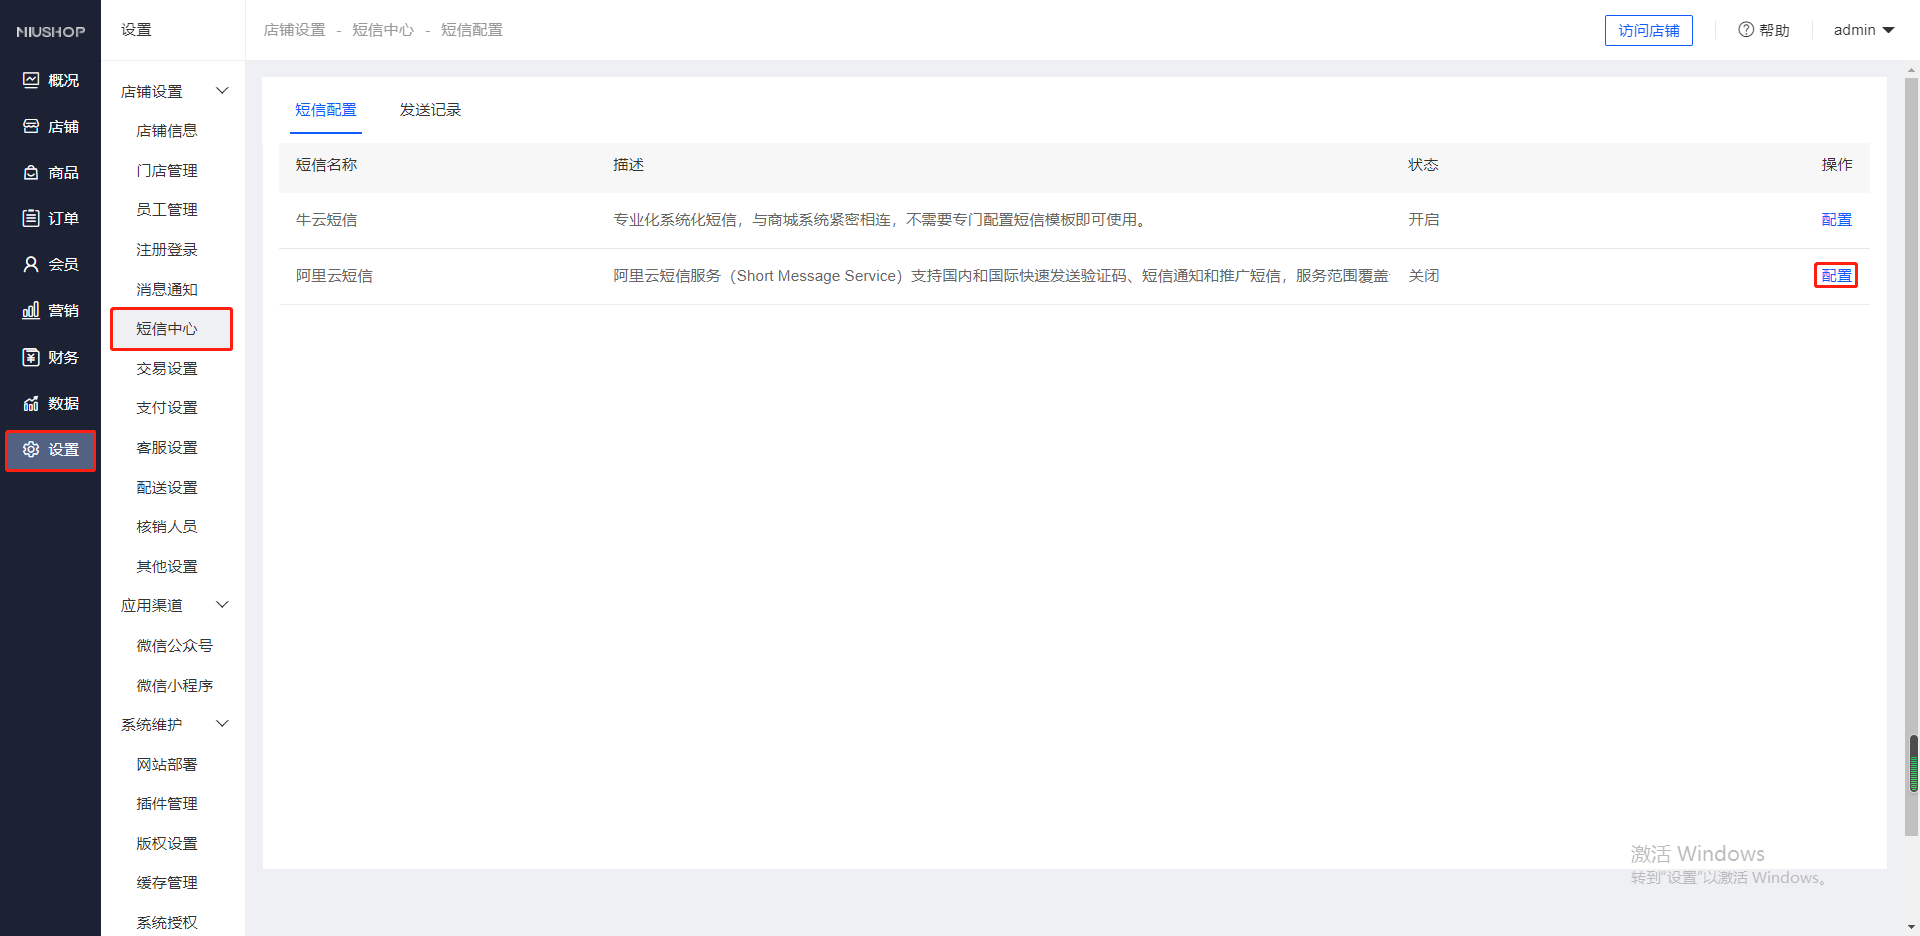Collapse the 系统维护 menu group chevron
1920x936 pixels.
click(223, 724)
